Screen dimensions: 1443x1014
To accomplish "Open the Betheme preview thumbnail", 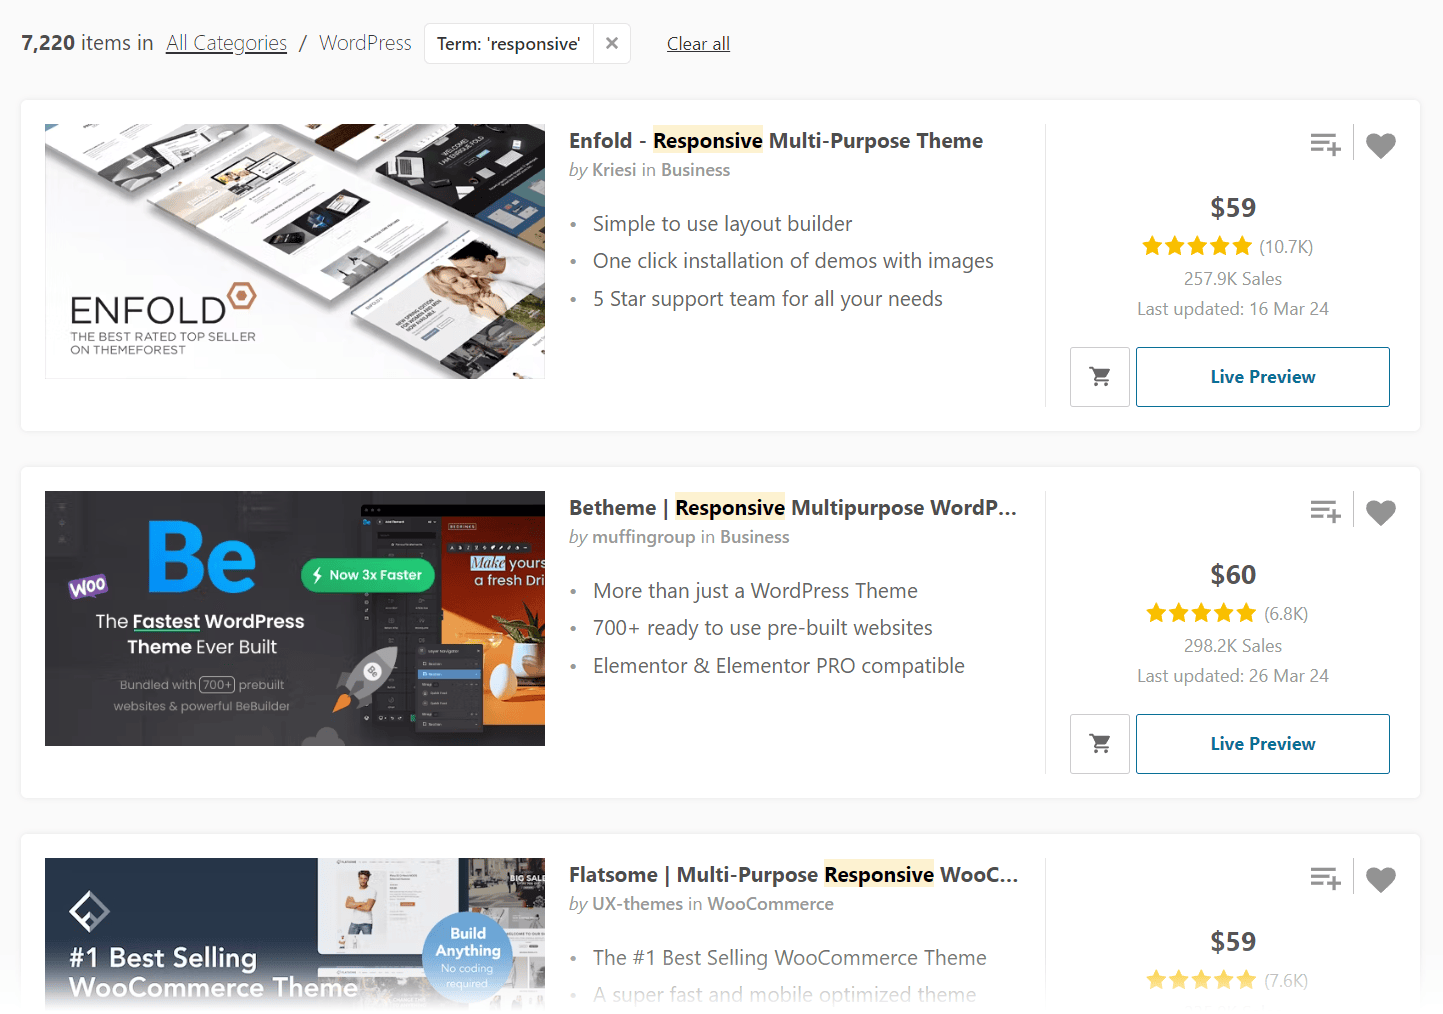I will 295,618.
